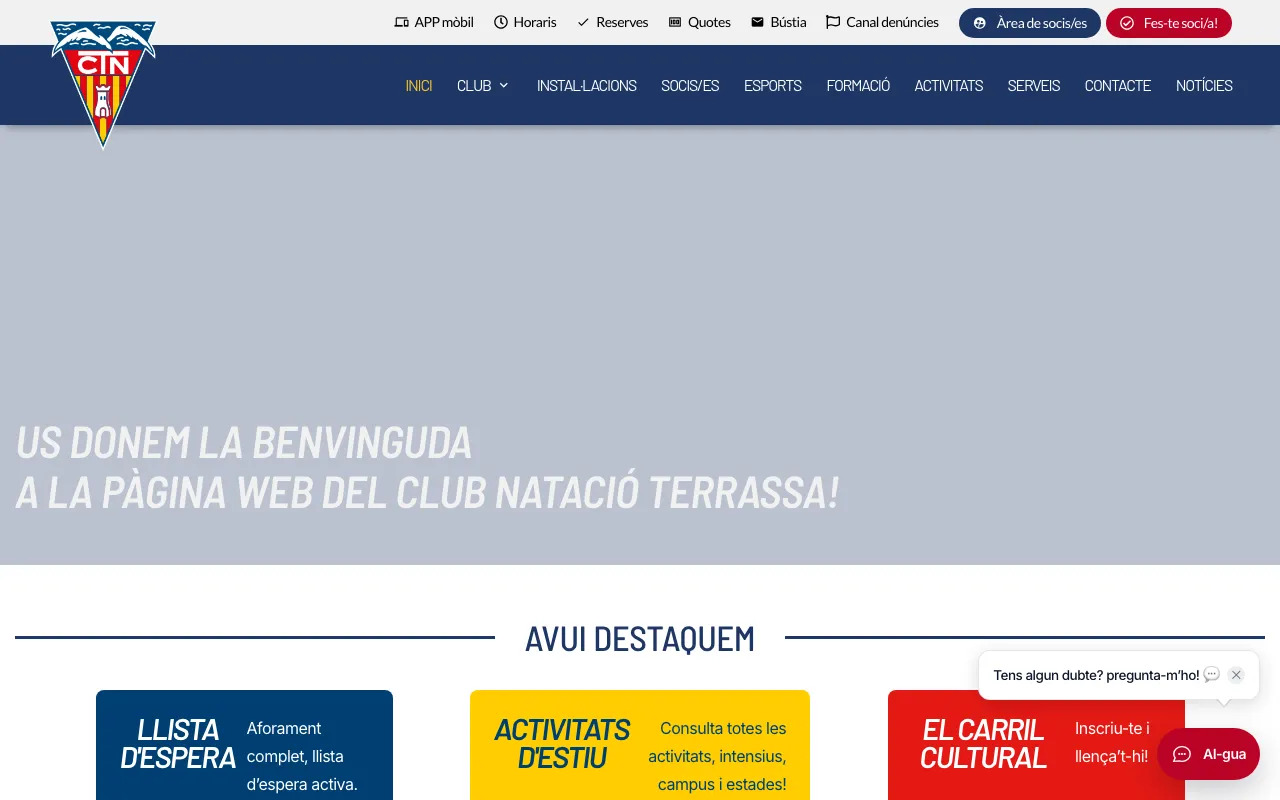Viewport: 1280px width, 800px height.
Task: Open the ESPORTS menu item
Action: [773, 85]
